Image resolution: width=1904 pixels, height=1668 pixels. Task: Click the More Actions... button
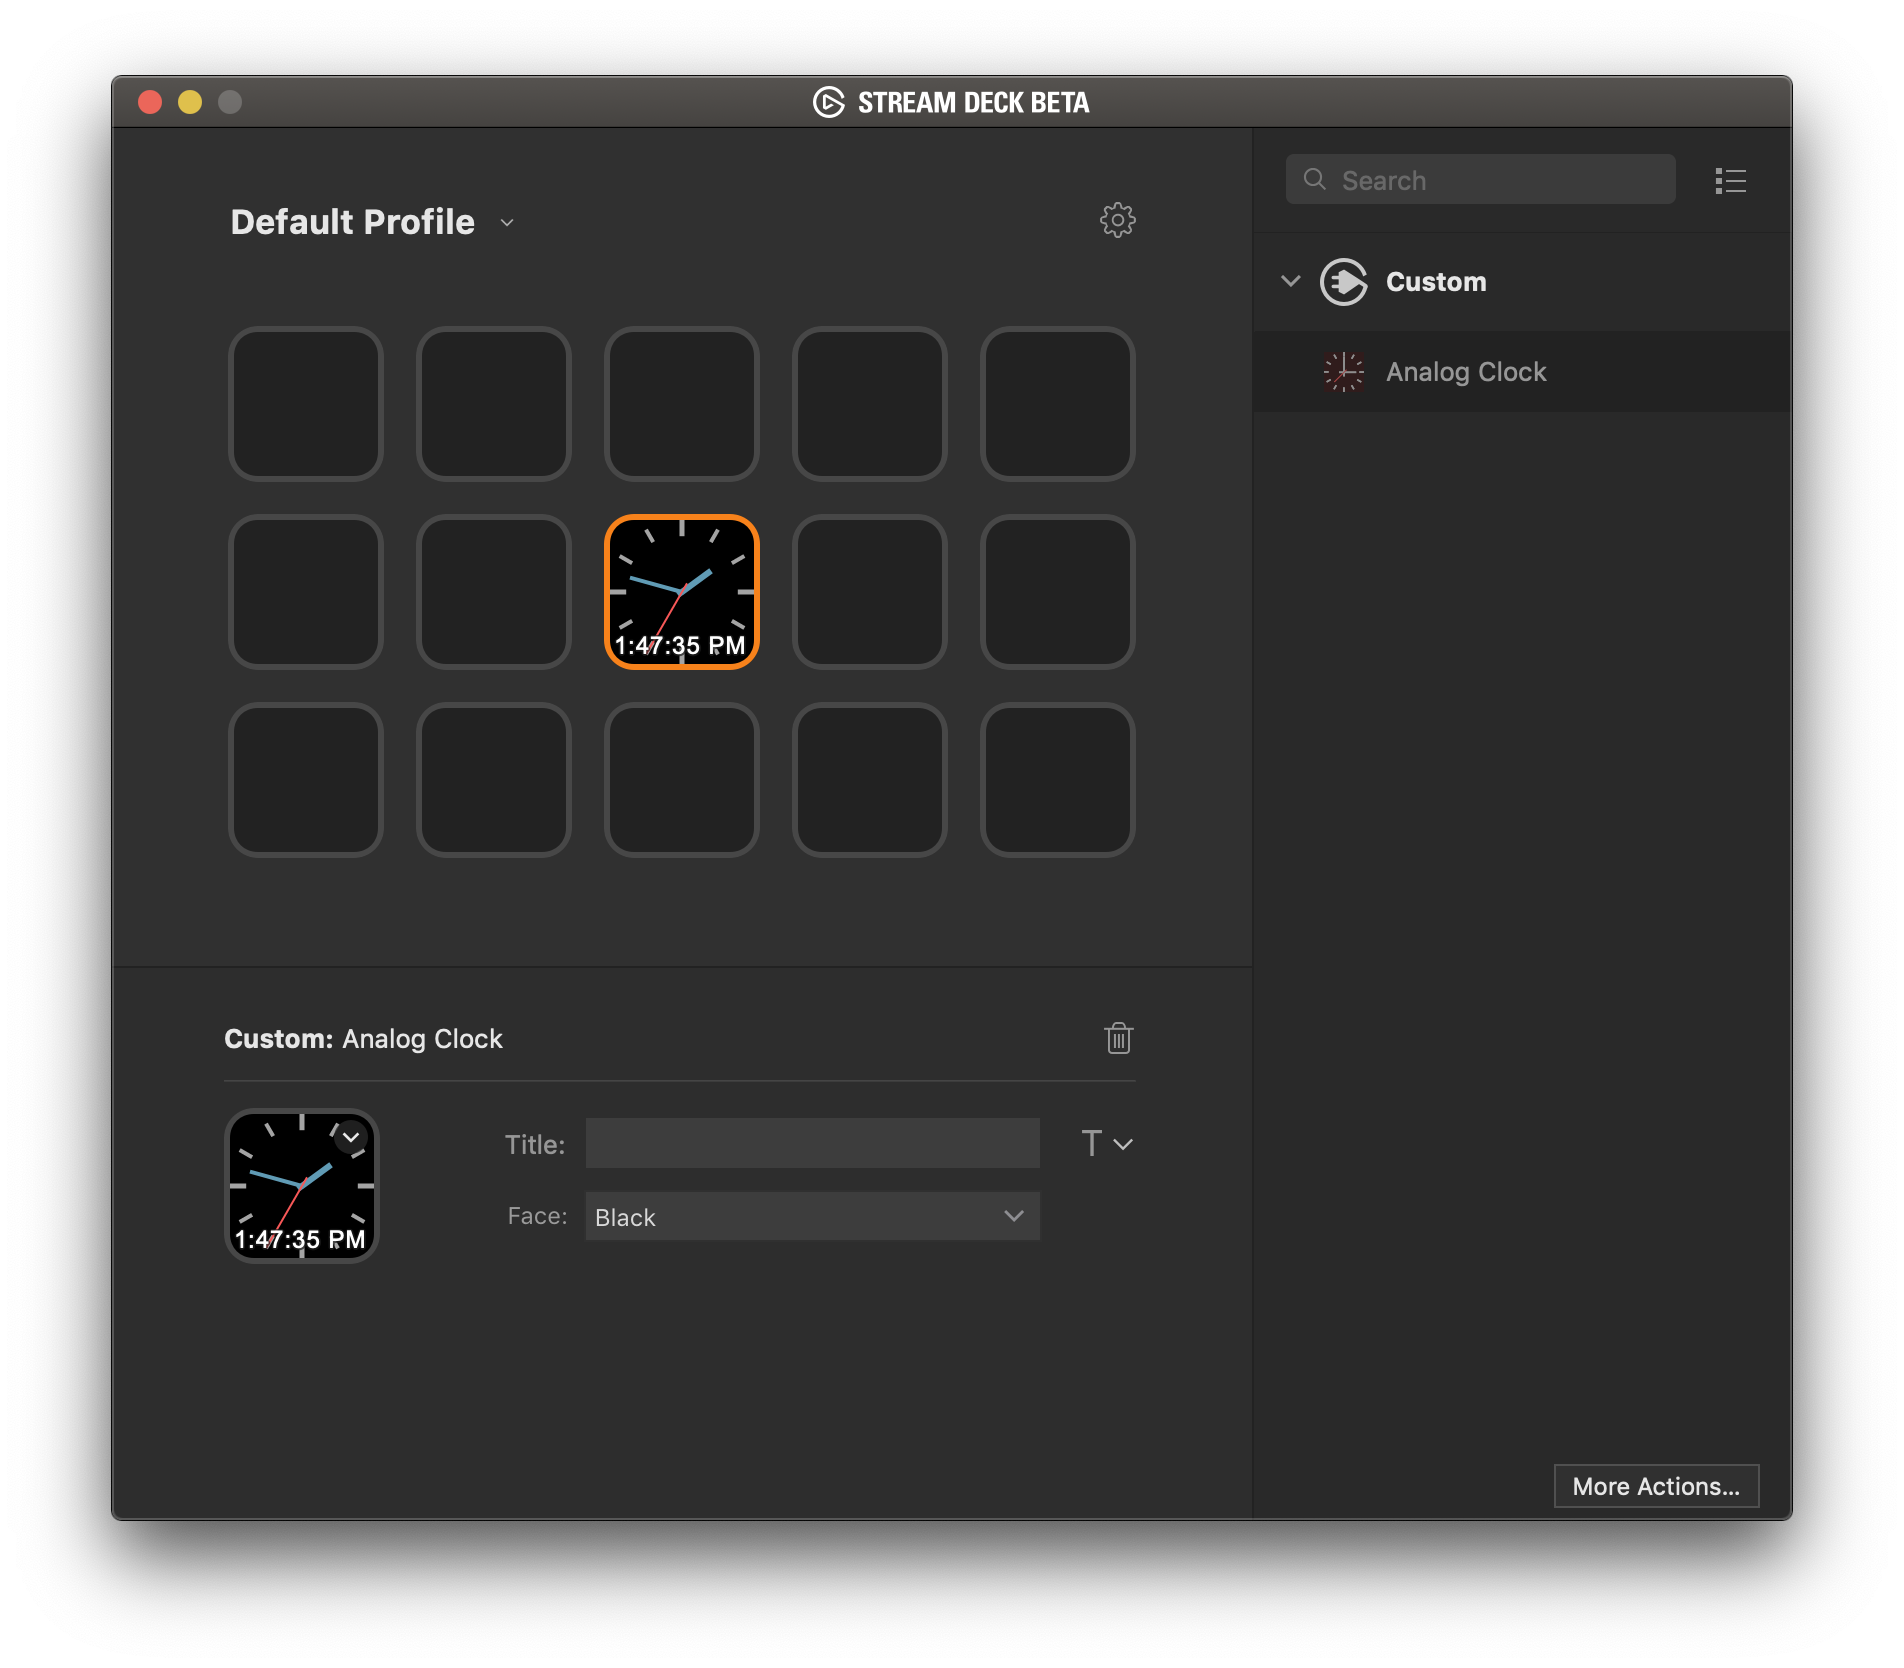click(1656, 1486)
